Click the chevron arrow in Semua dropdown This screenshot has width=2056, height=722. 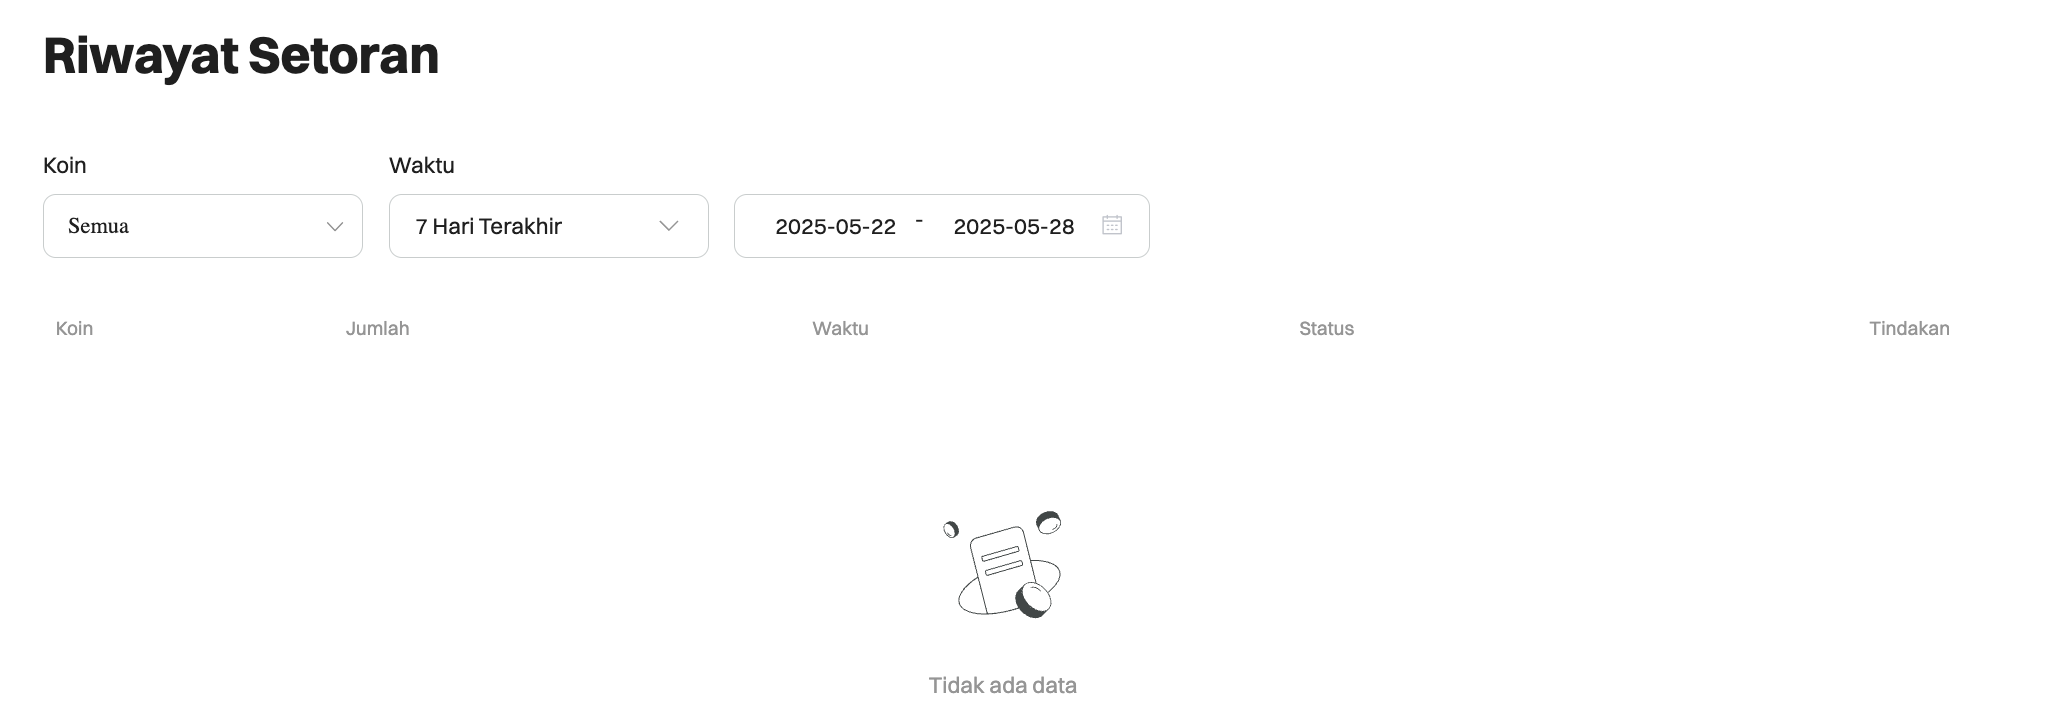(335, 227)
